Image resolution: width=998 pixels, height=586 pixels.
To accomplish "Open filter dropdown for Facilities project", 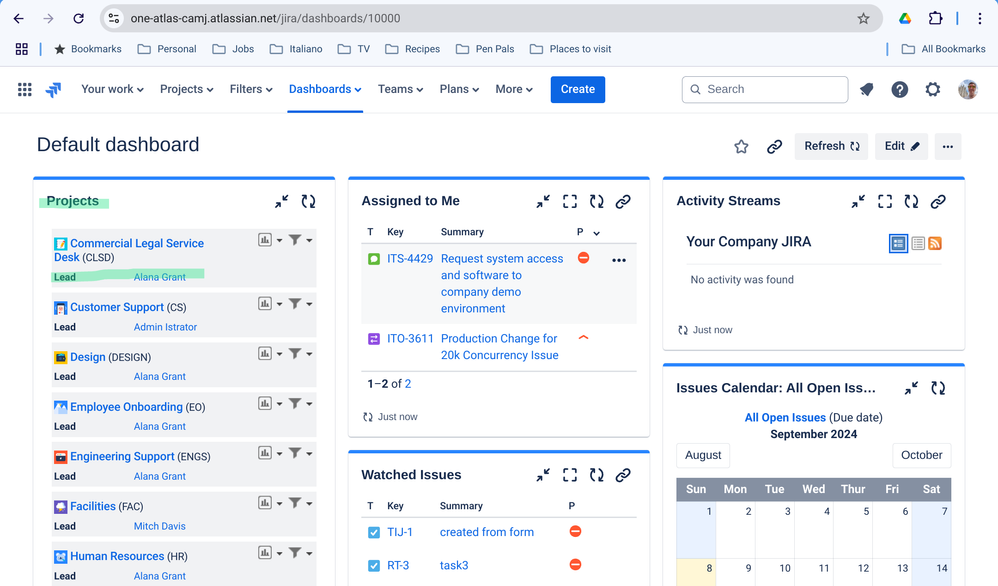I will click(x=300, y=503).
